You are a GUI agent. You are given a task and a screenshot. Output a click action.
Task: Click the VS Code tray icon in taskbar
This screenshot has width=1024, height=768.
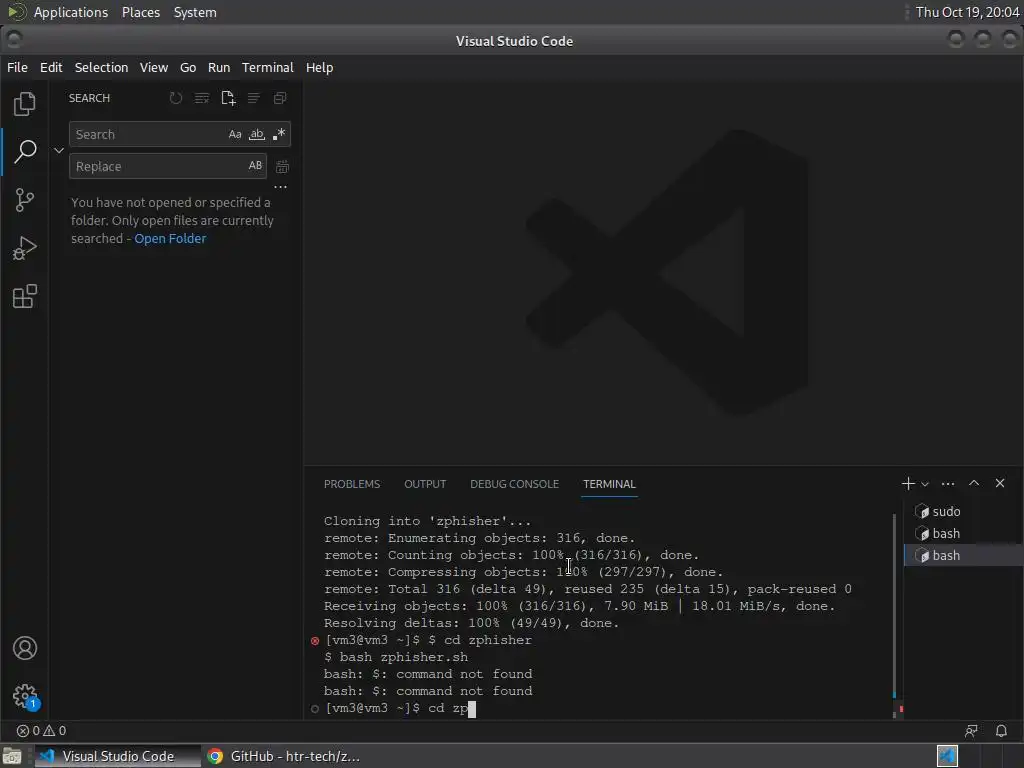tap(947, 756)
